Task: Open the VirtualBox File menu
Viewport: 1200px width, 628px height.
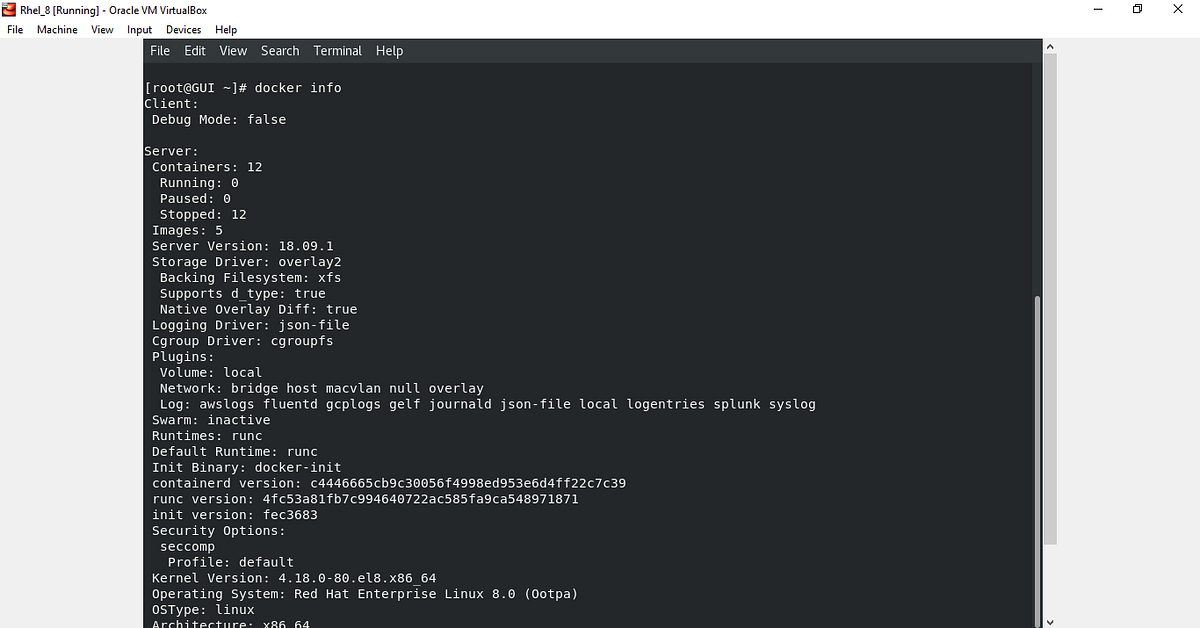Action: pyautogui.click(x=15, y=29)
